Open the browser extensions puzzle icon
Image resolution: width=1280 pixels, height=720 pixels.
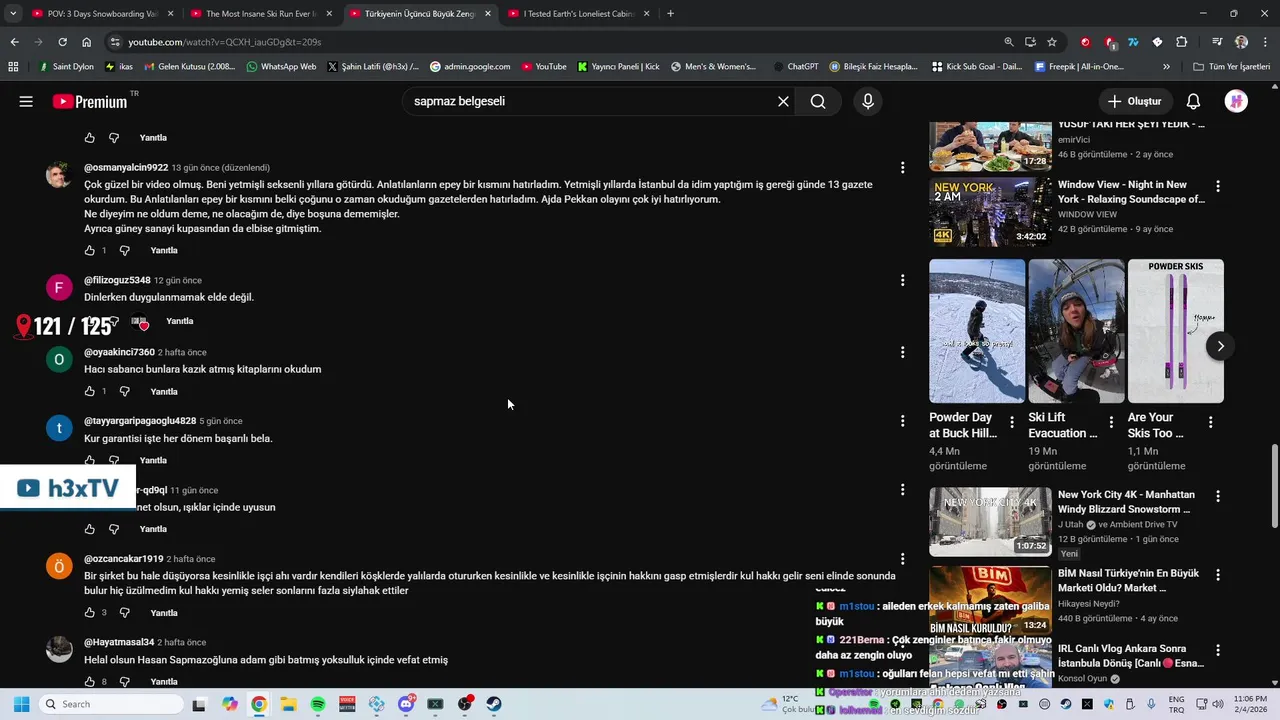pos(1181,42)
